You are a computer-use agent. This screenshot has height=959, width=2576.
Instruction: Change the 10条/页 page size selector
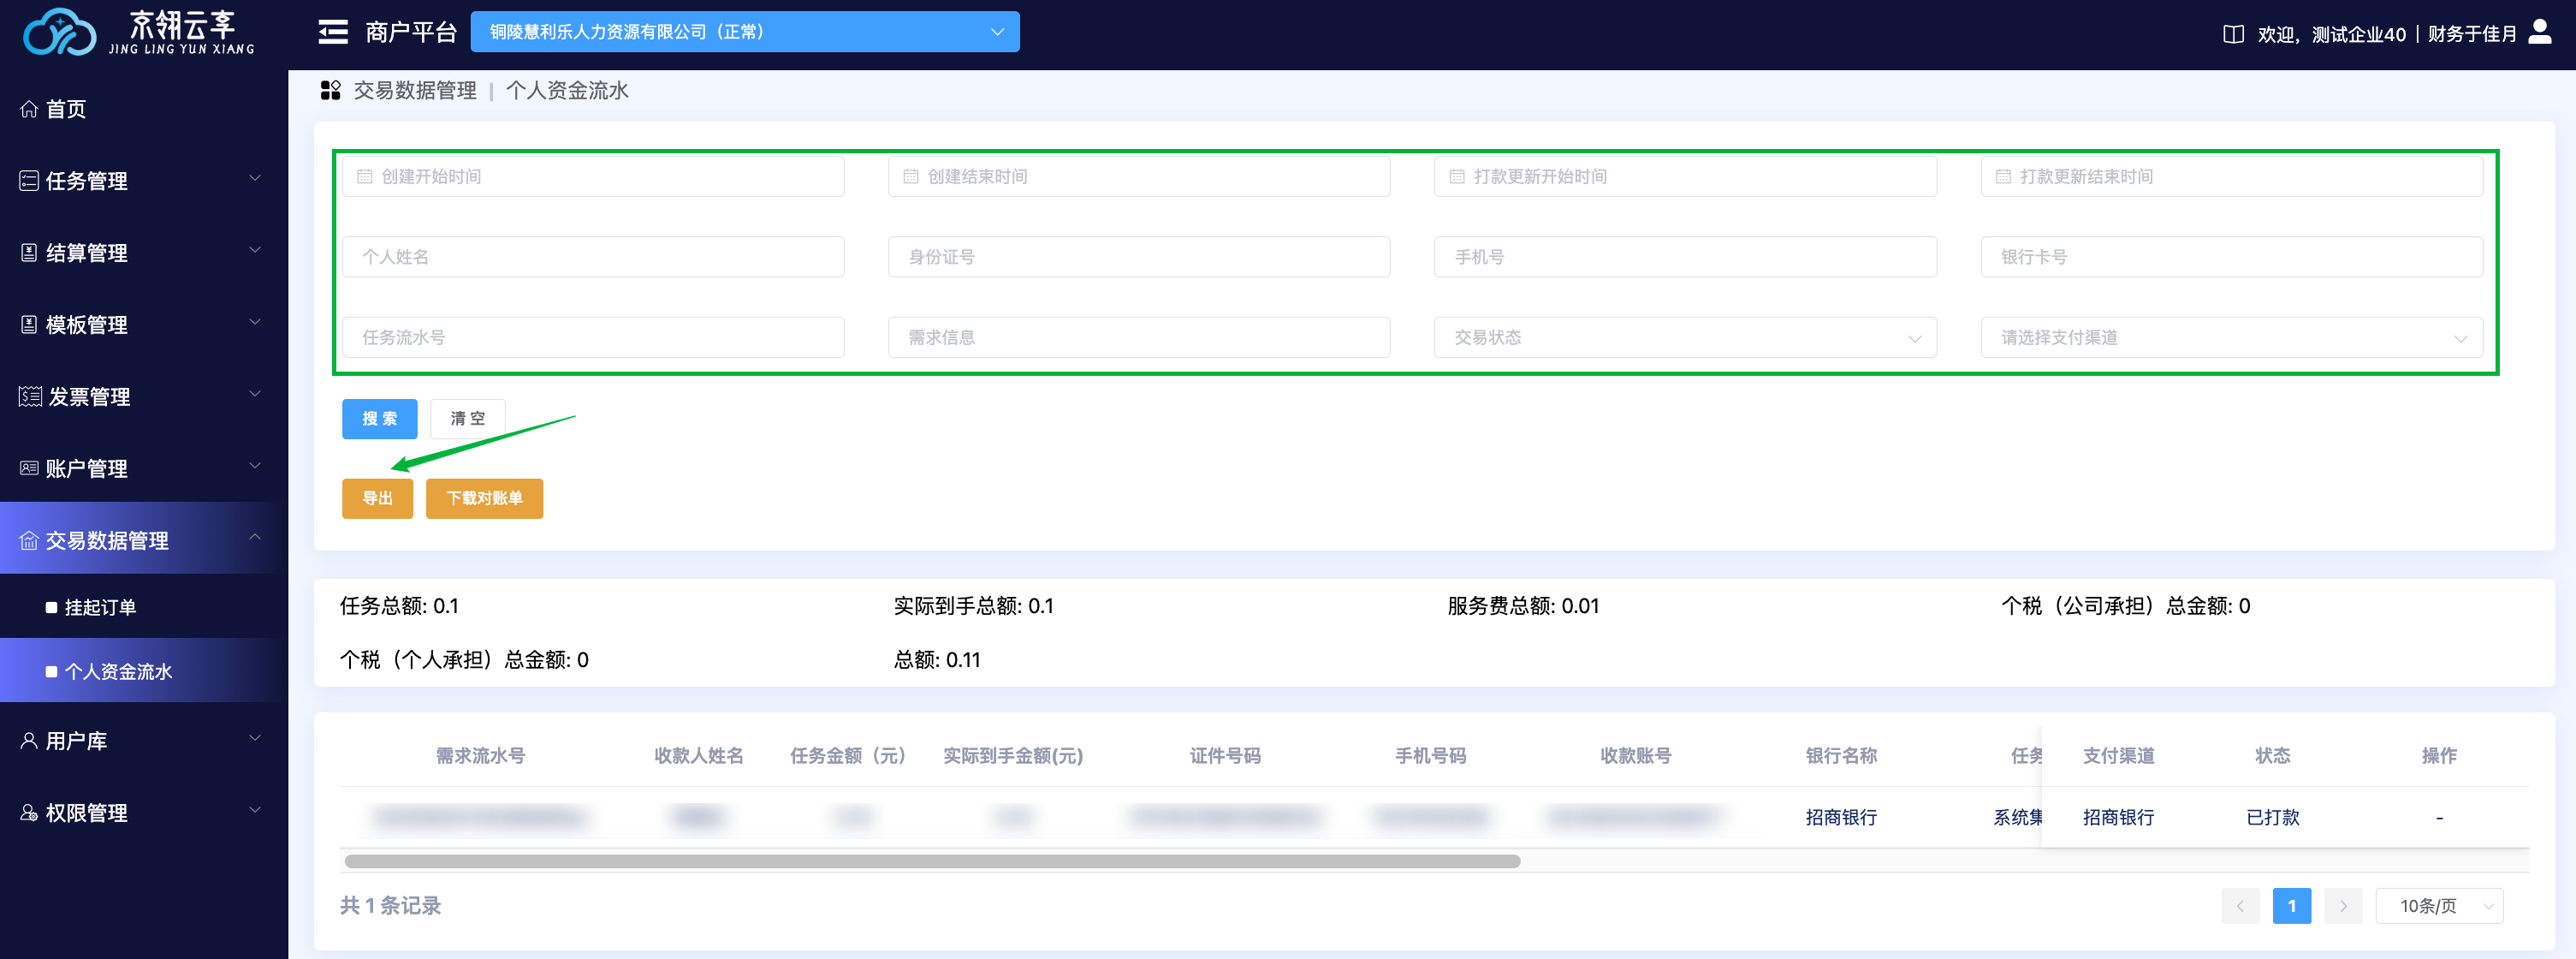[x=2438, y=906]
